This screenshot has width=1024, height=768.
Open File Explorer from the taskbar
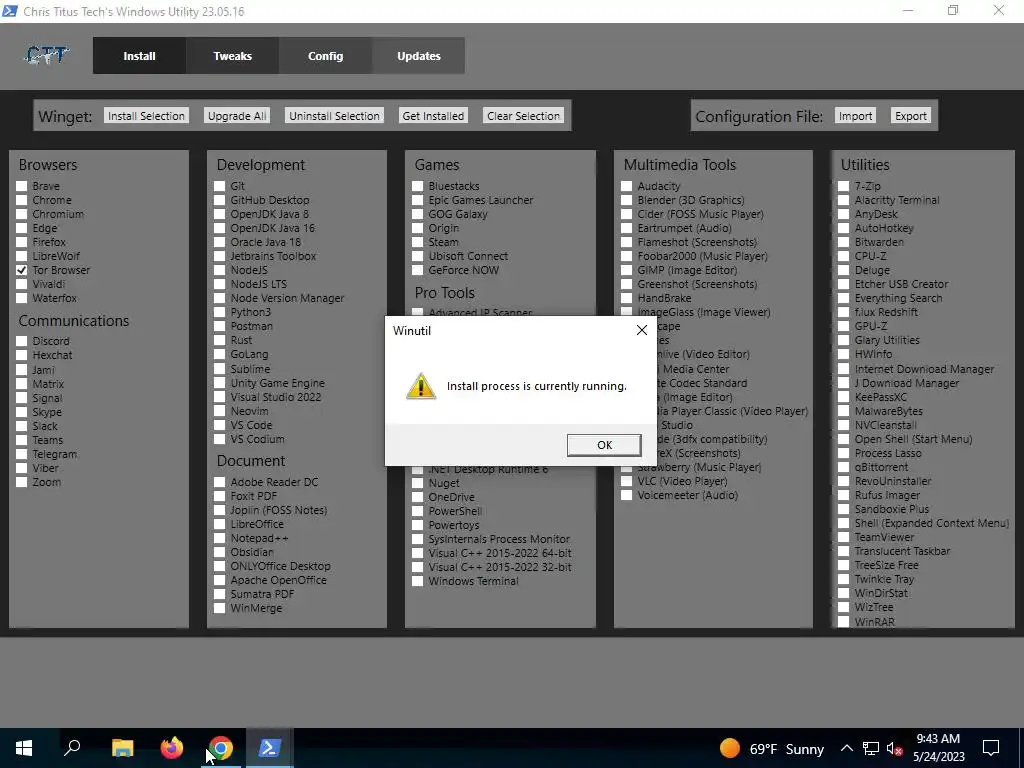click(122, 748)
